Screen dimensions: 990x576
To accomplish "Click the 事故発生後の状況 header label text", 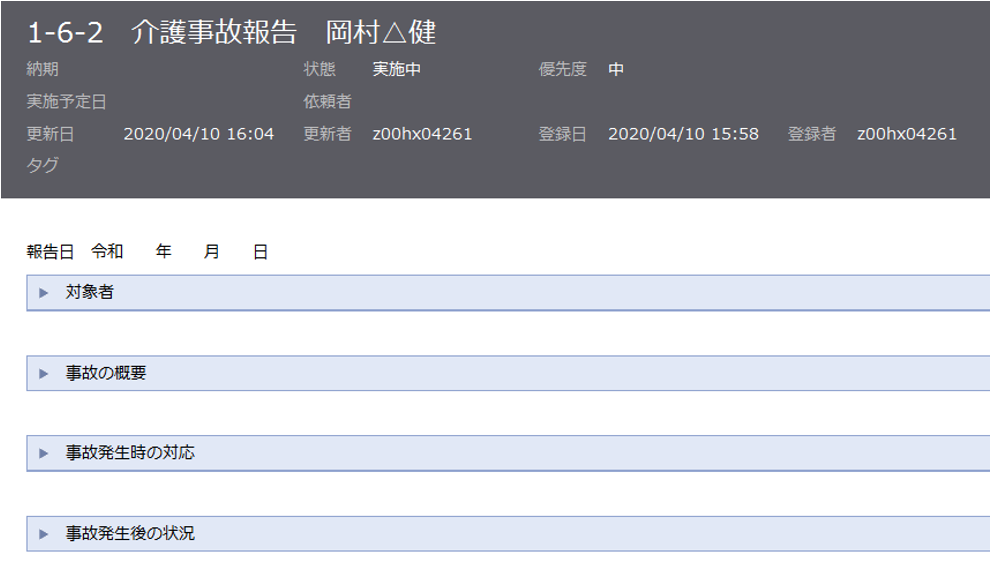I will pos(130,534).
